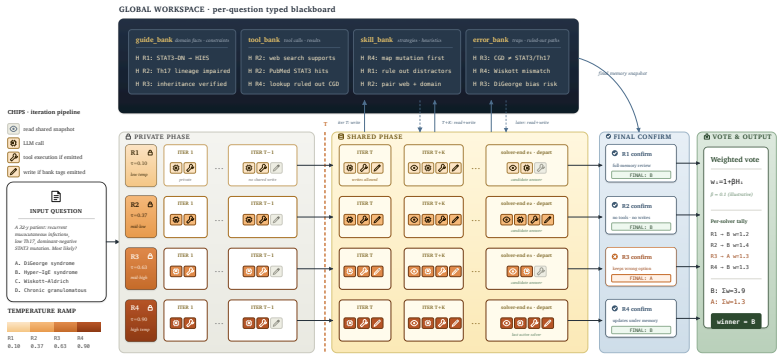Click the document icon above INPUT QUESTION

tap(56, 196)
